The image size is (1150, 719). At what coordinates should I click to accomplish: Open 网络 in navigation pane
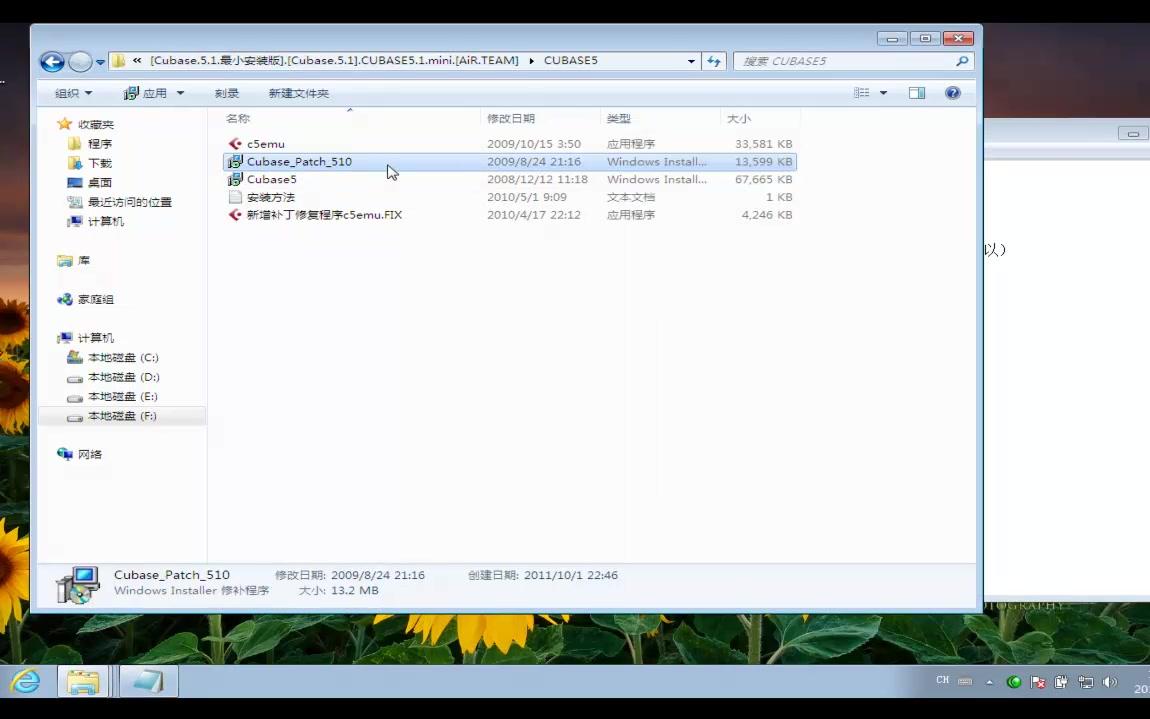(89, 454)
